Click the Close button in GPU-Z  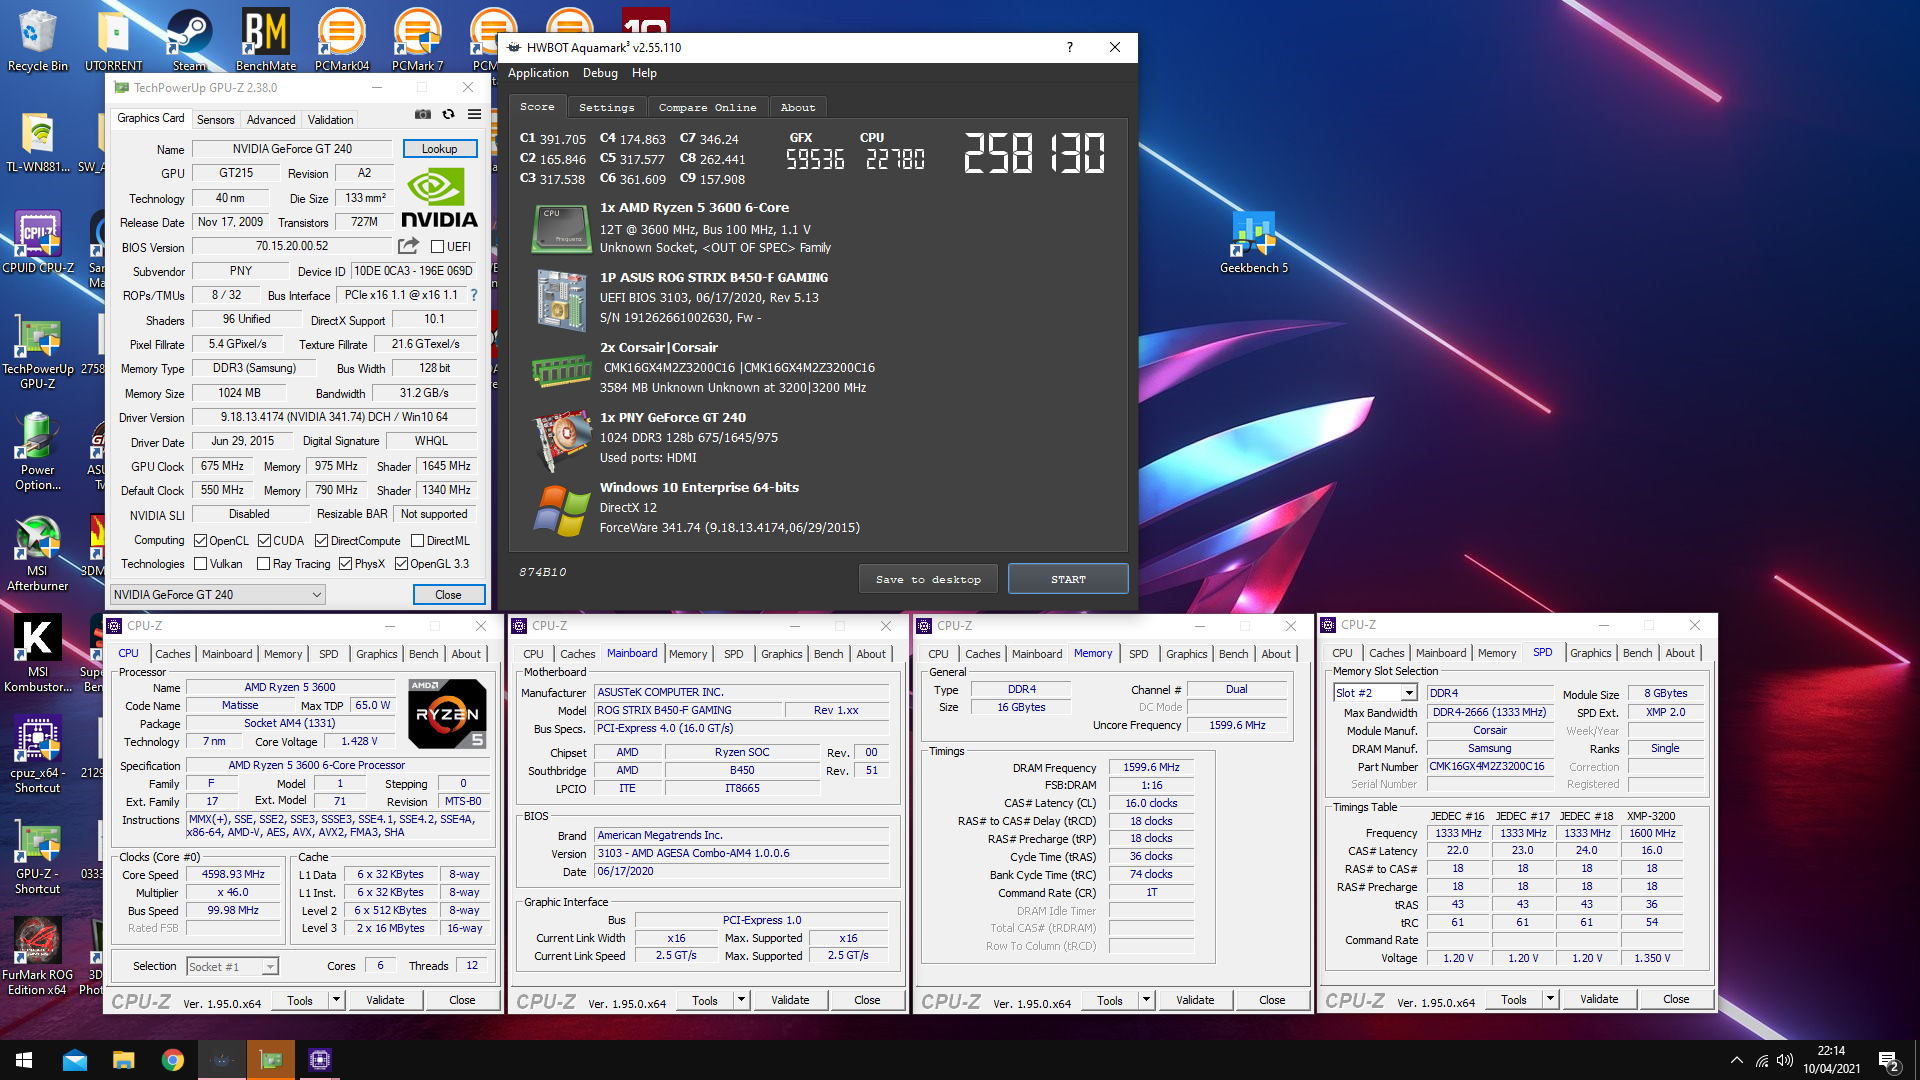[449, 595]
